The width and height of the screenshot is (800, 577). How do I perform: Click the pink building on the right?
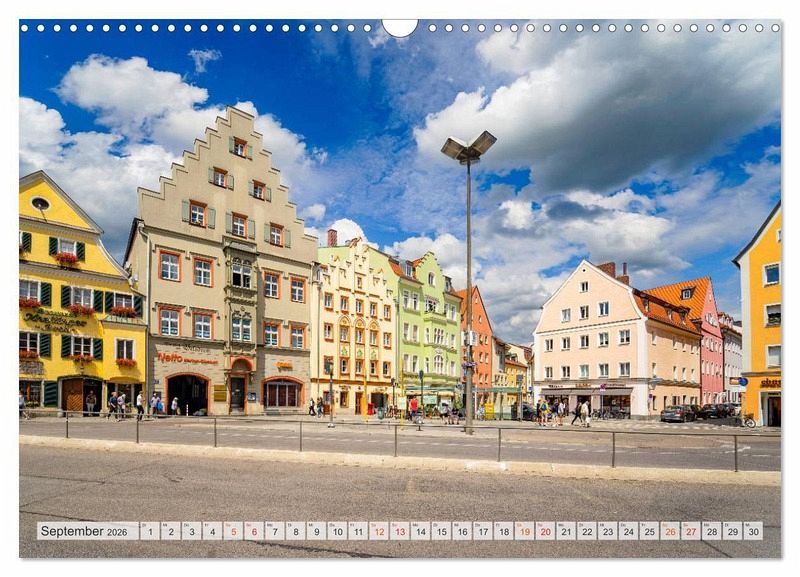pyautogui.click(x=711, y=350)
